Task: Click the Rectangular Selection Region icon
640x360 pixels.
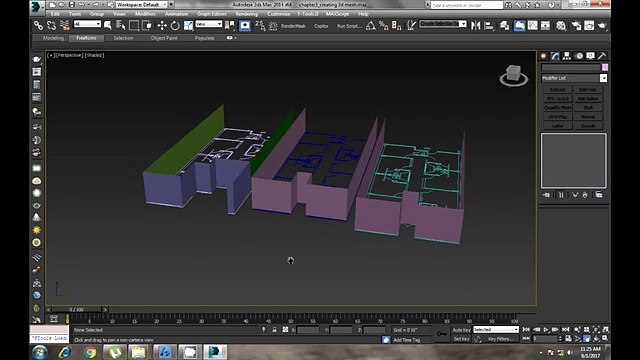Action: click(134, 26)
